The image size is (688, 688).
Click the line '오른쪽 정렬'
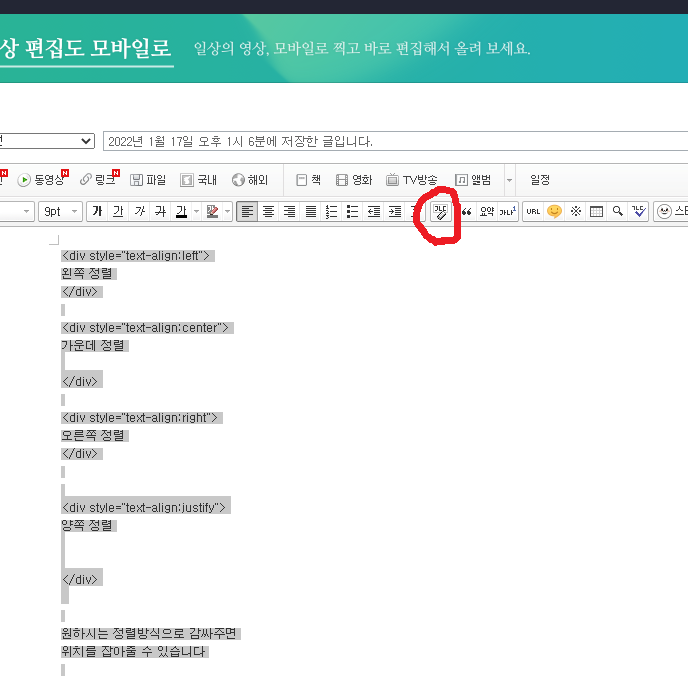94,435
